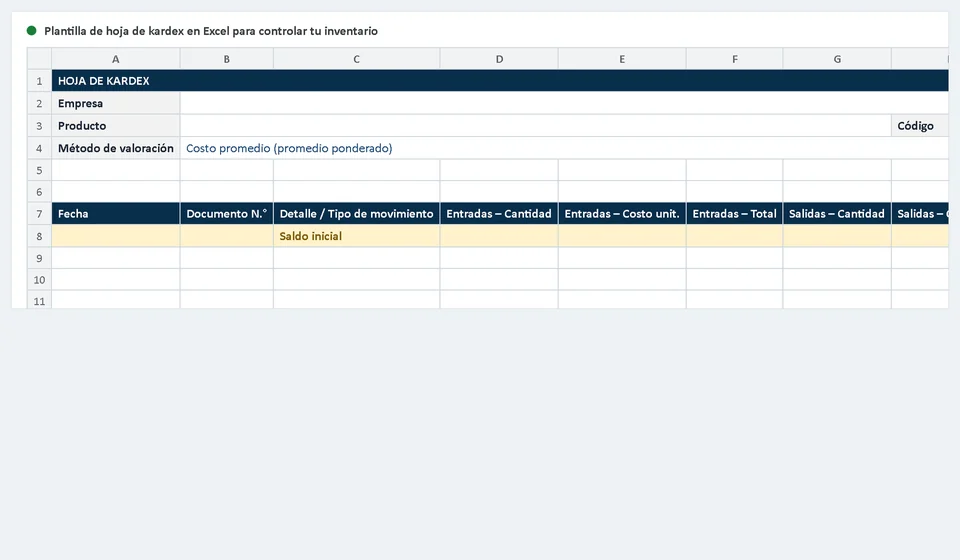
Task: Click the Fecha cell in row 10
Action: tap(116, 280)
